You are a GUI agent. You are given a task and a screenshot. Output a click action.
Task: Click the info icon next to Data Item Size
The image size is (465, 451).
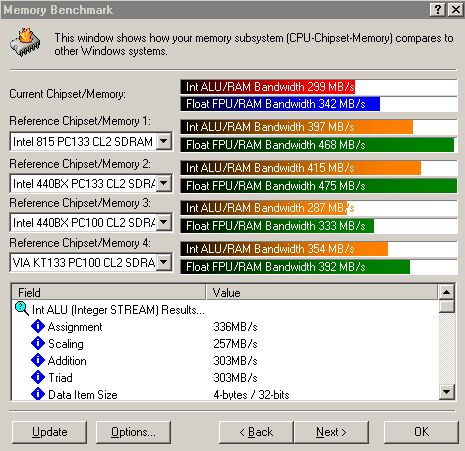(38, 394)
